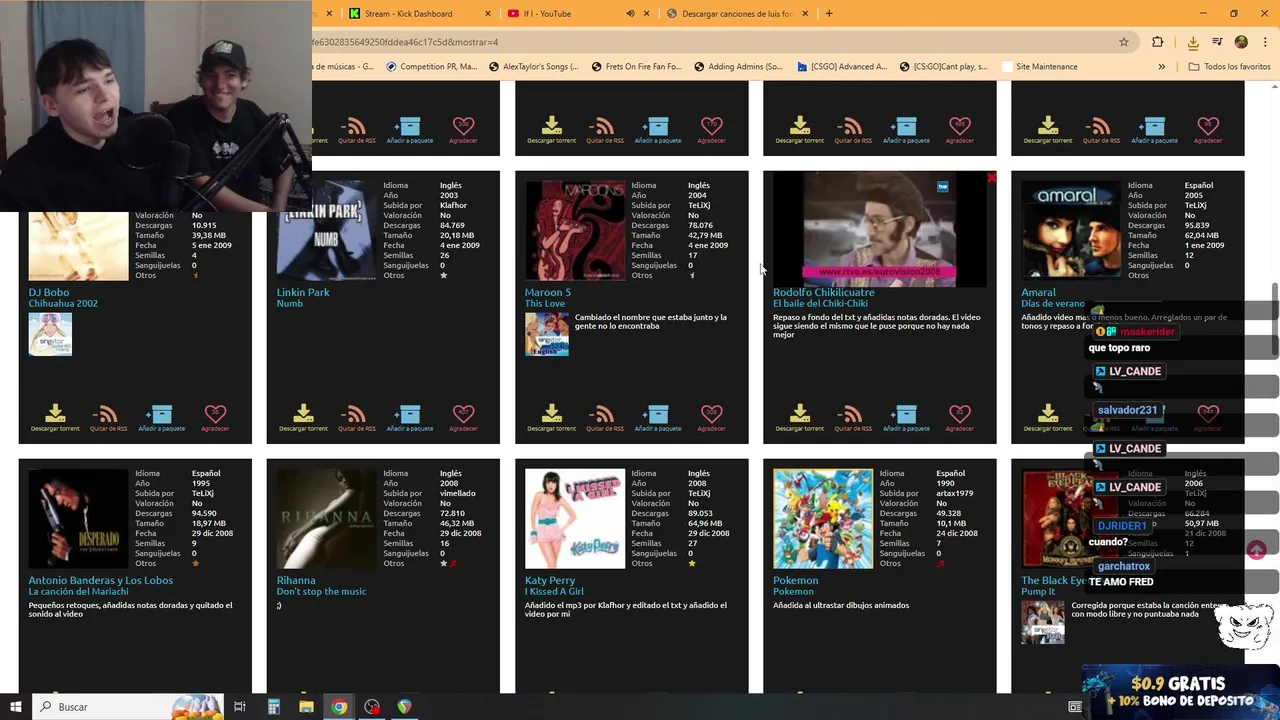
Task: Play the Rodolfo Chikilicuatre video thumbnail
Action: tap(880, 230)
